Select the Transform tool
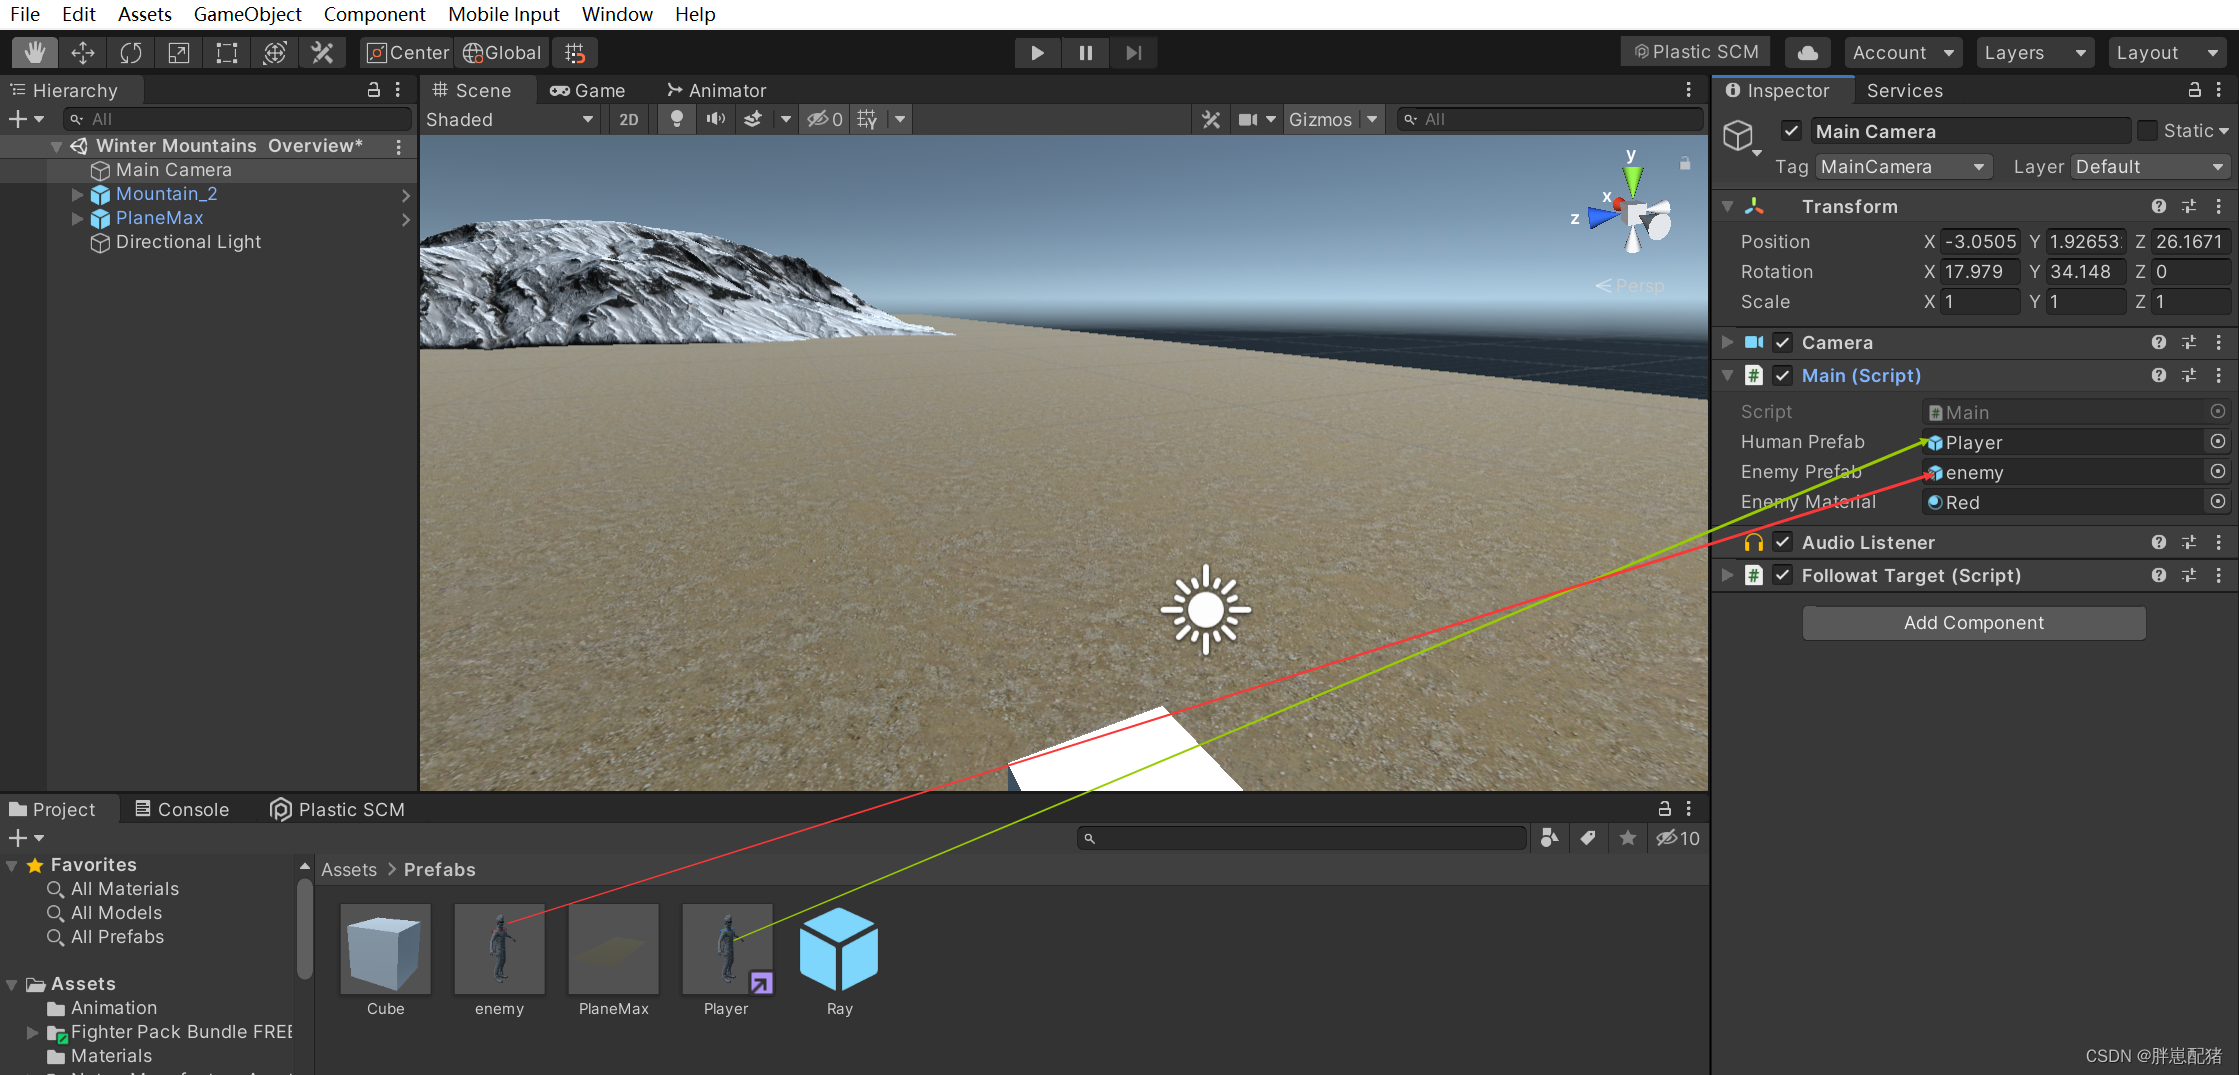 275,52
